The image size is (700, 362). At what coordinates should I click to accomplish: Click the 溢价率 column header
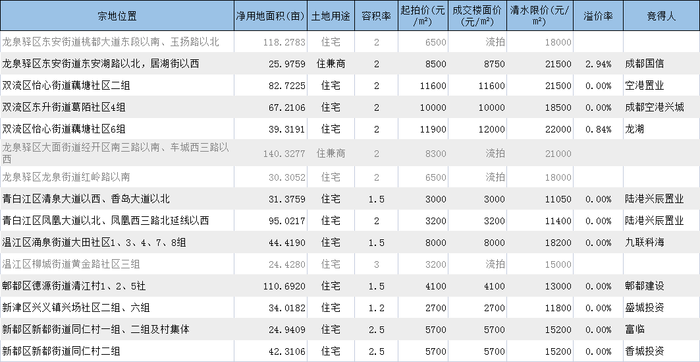coord(598,16)
